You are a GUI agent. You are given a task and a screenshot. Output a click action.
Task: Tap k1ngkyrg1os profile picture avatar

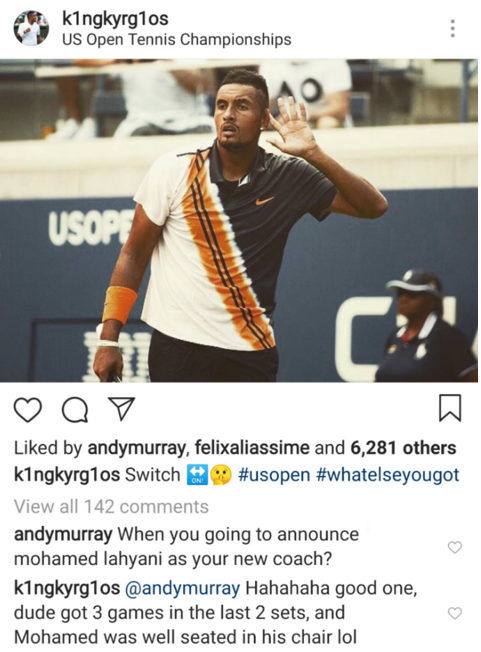(x=31, y=28)
